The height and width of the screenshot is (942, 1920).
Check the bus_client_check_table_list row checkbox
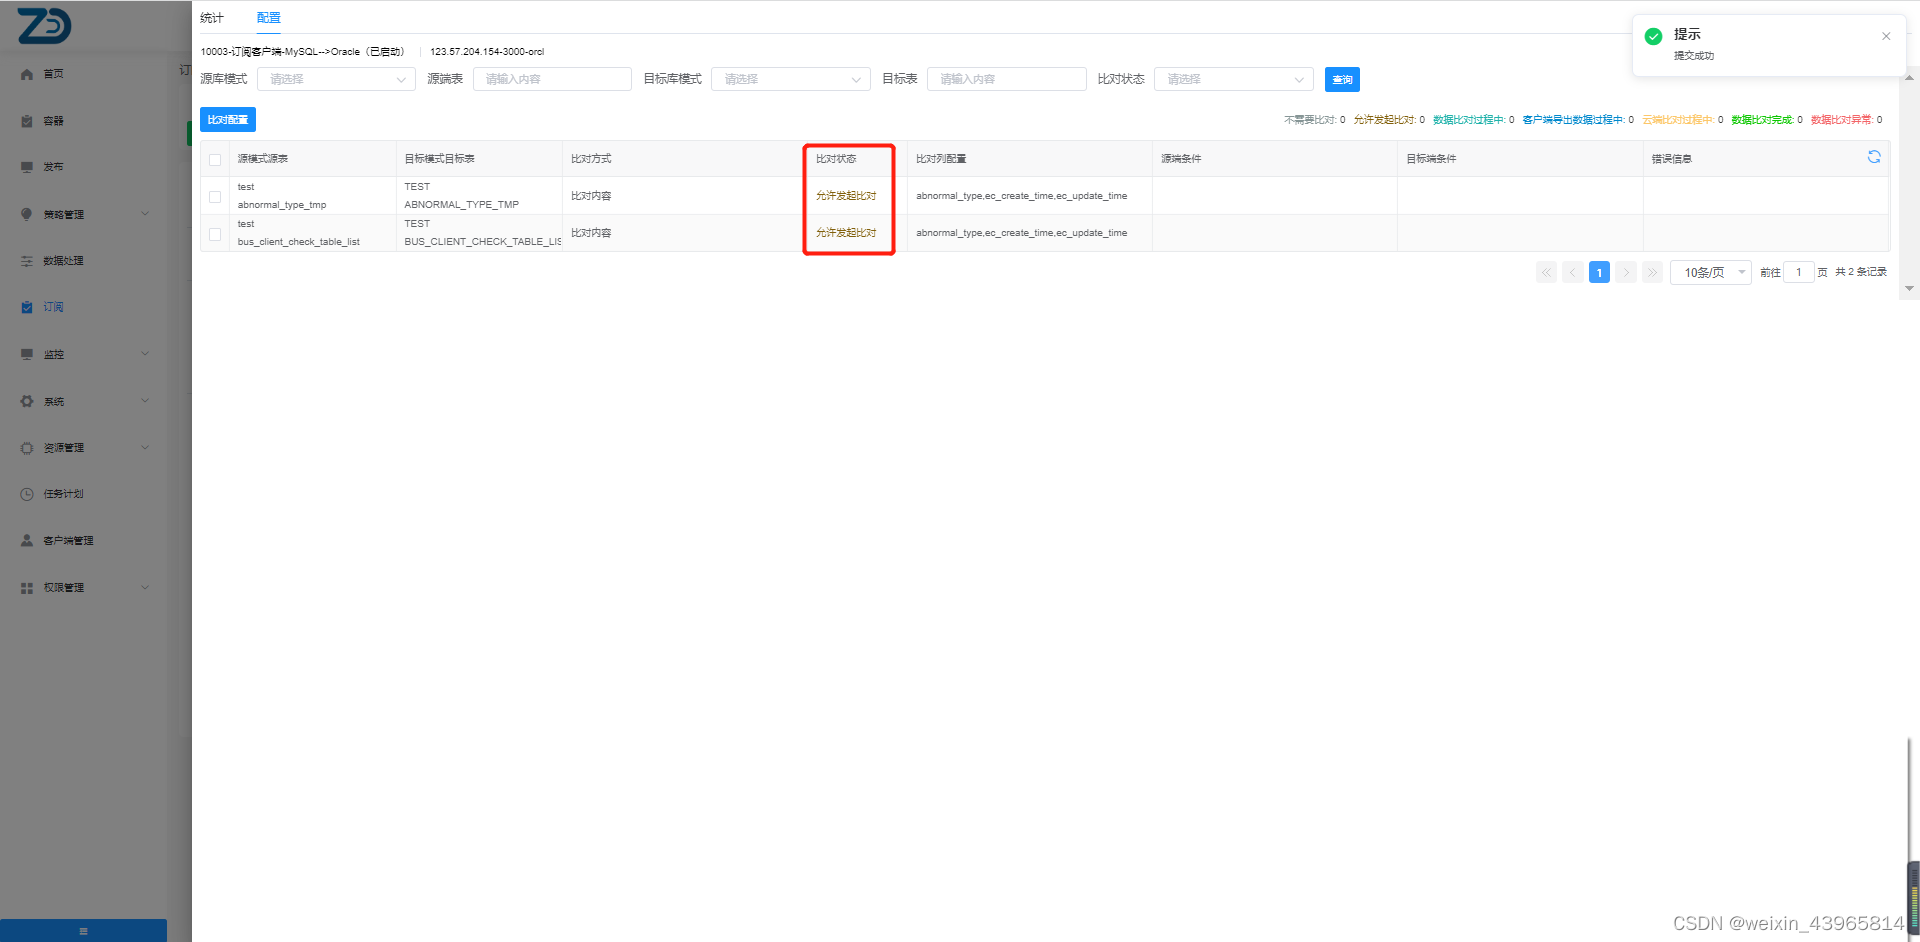coord(215,234)
